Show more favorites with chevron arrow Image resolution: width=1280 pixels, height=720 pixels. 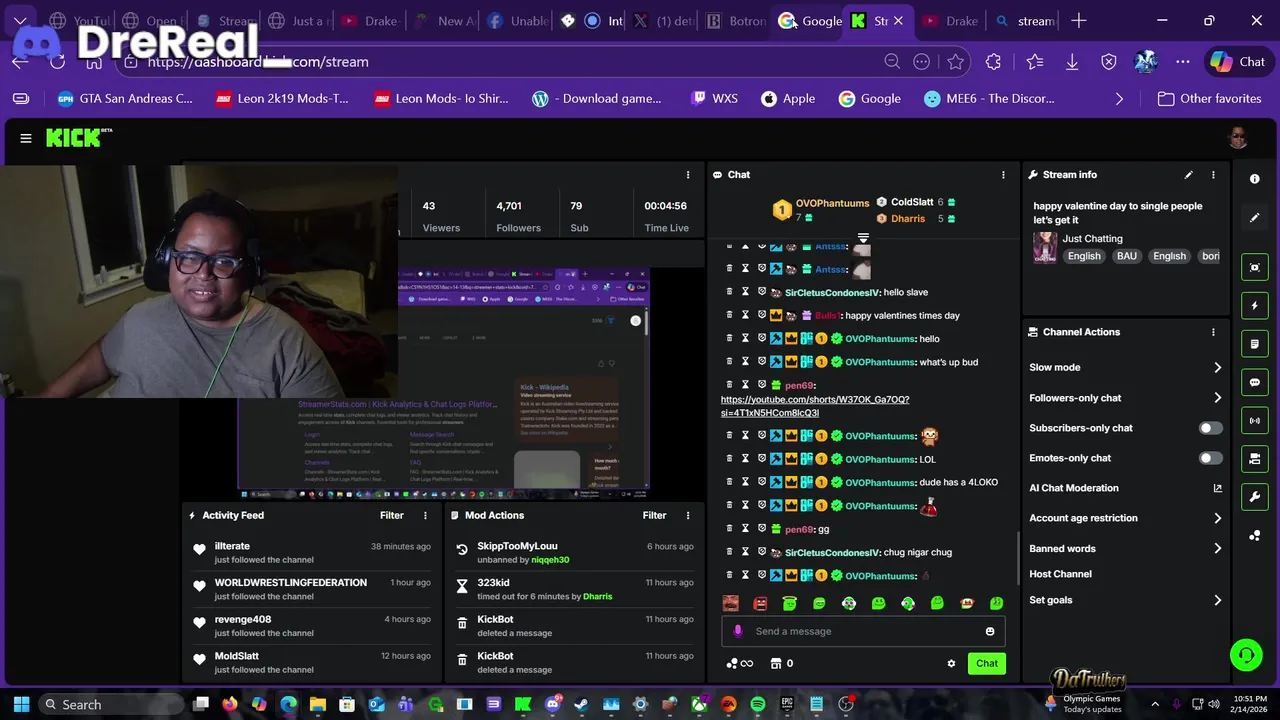1119,99
